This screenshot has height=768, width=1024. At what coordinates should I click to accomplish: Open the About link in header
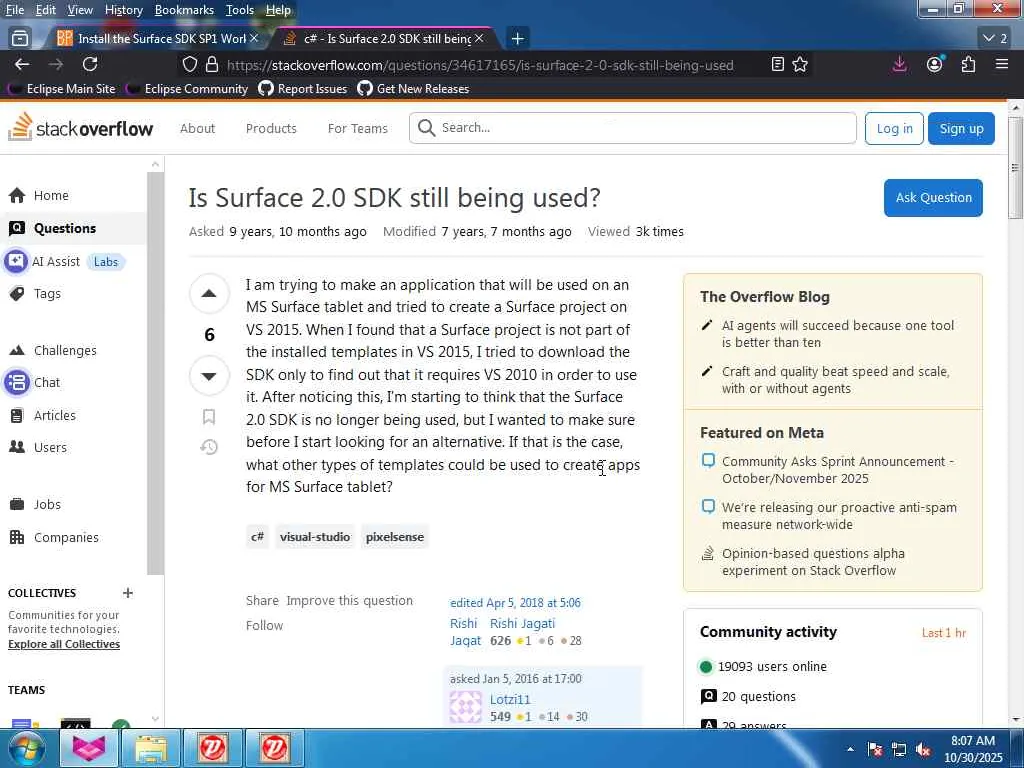[x=197, y=128]
